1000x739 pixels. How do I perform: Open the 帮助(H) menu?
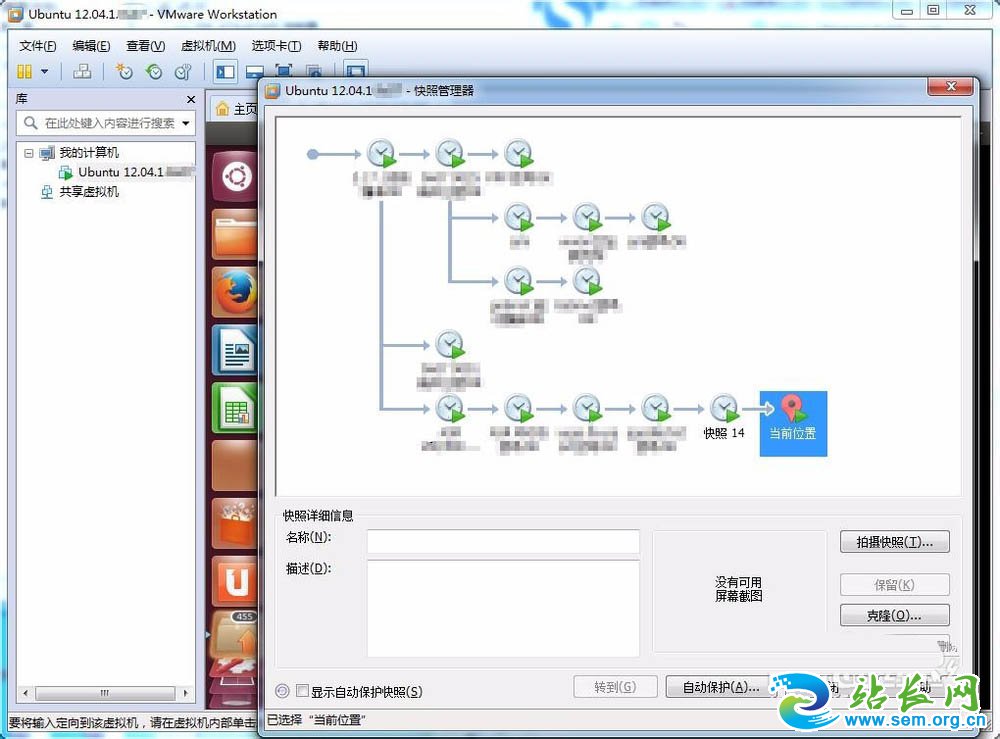(337, 46)
